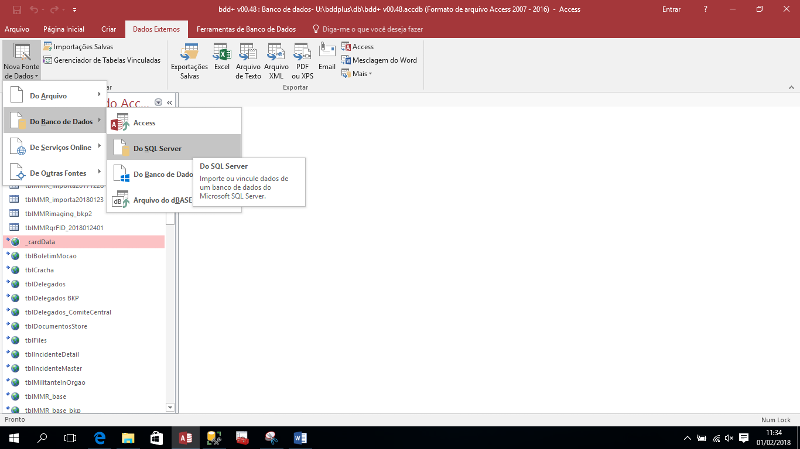Open Nova Fonte de Dados dropdown

(x=21, y=61)
